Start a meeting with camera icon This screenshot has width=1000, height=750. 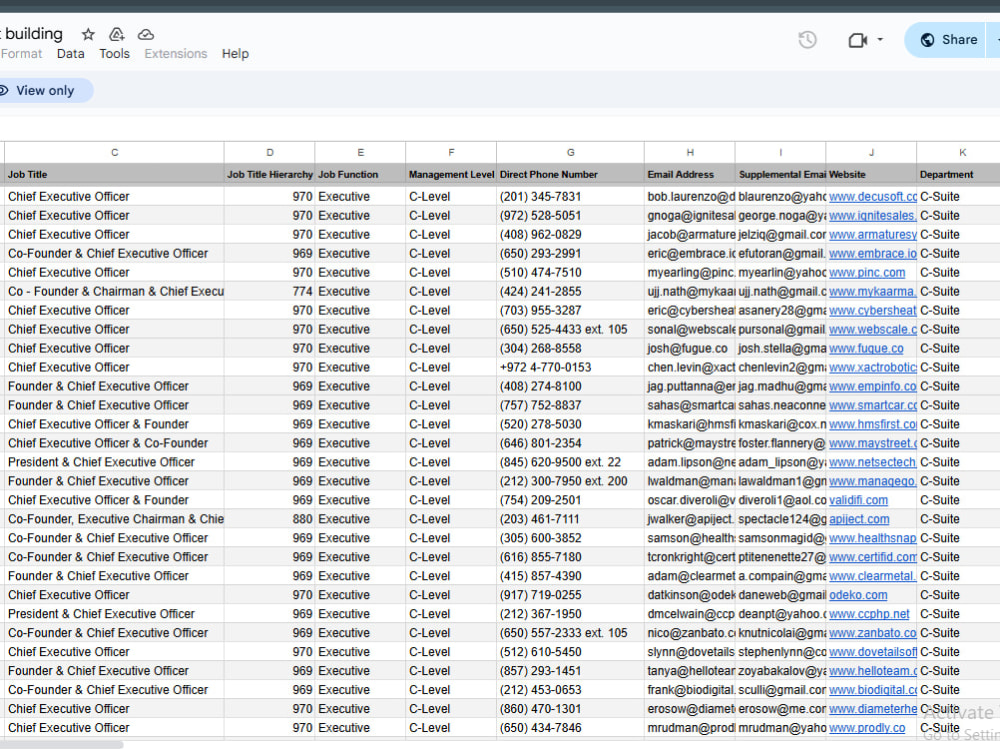point(858,40)
